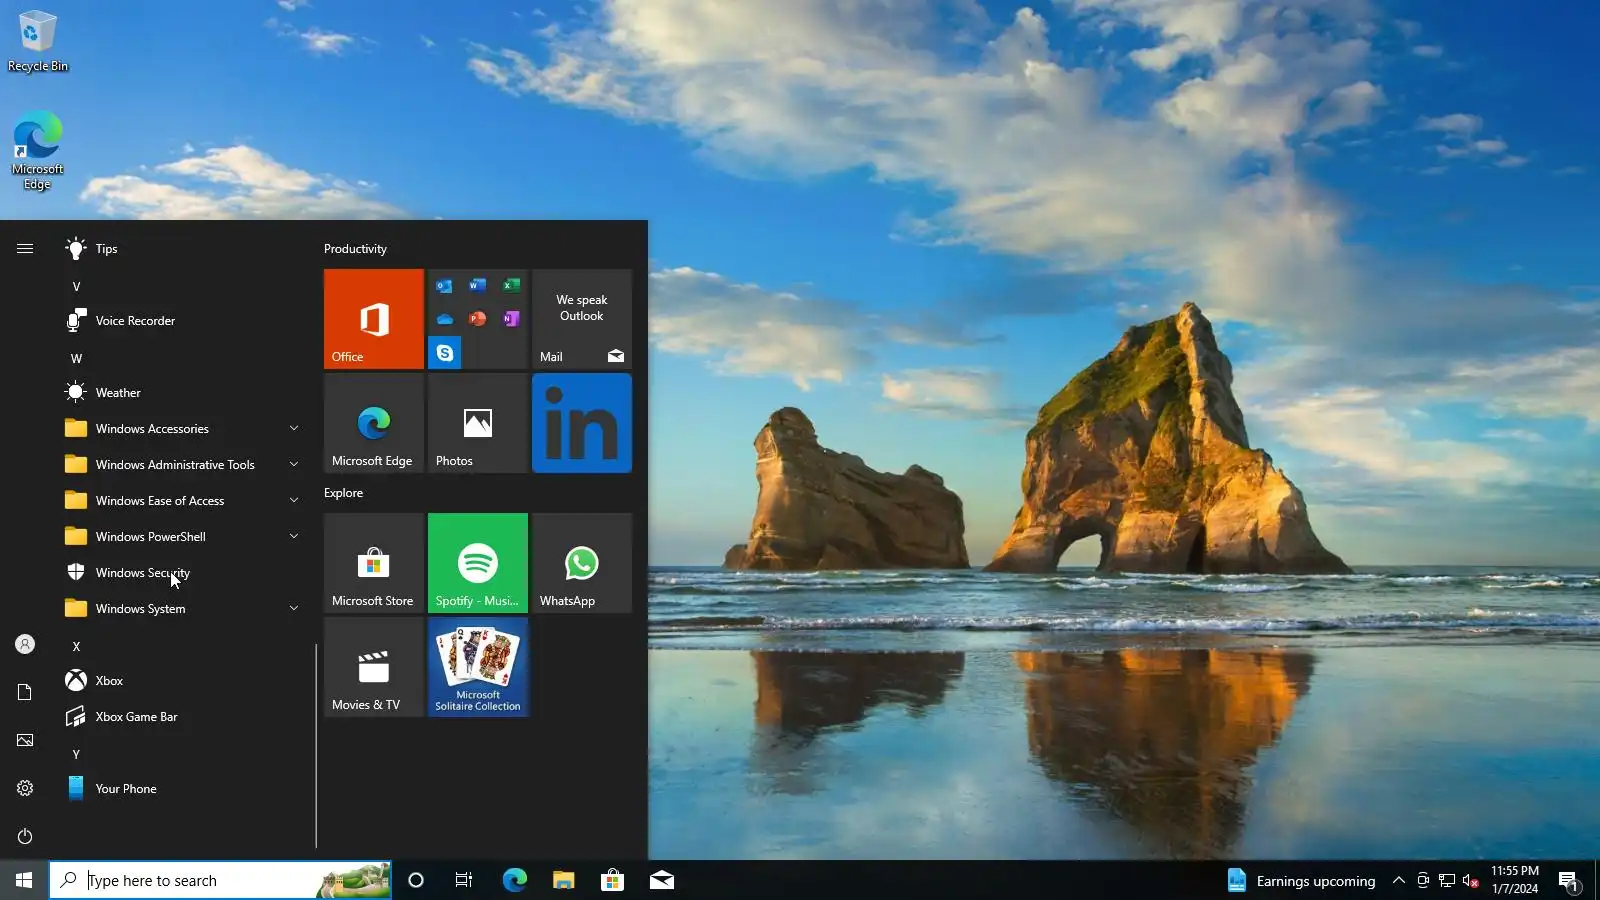The height and width of the screenshot is (900, 1600).
Task: Launch Outlook from the small Office tiles
Action: pyautogui.click(x=444, y=286)
